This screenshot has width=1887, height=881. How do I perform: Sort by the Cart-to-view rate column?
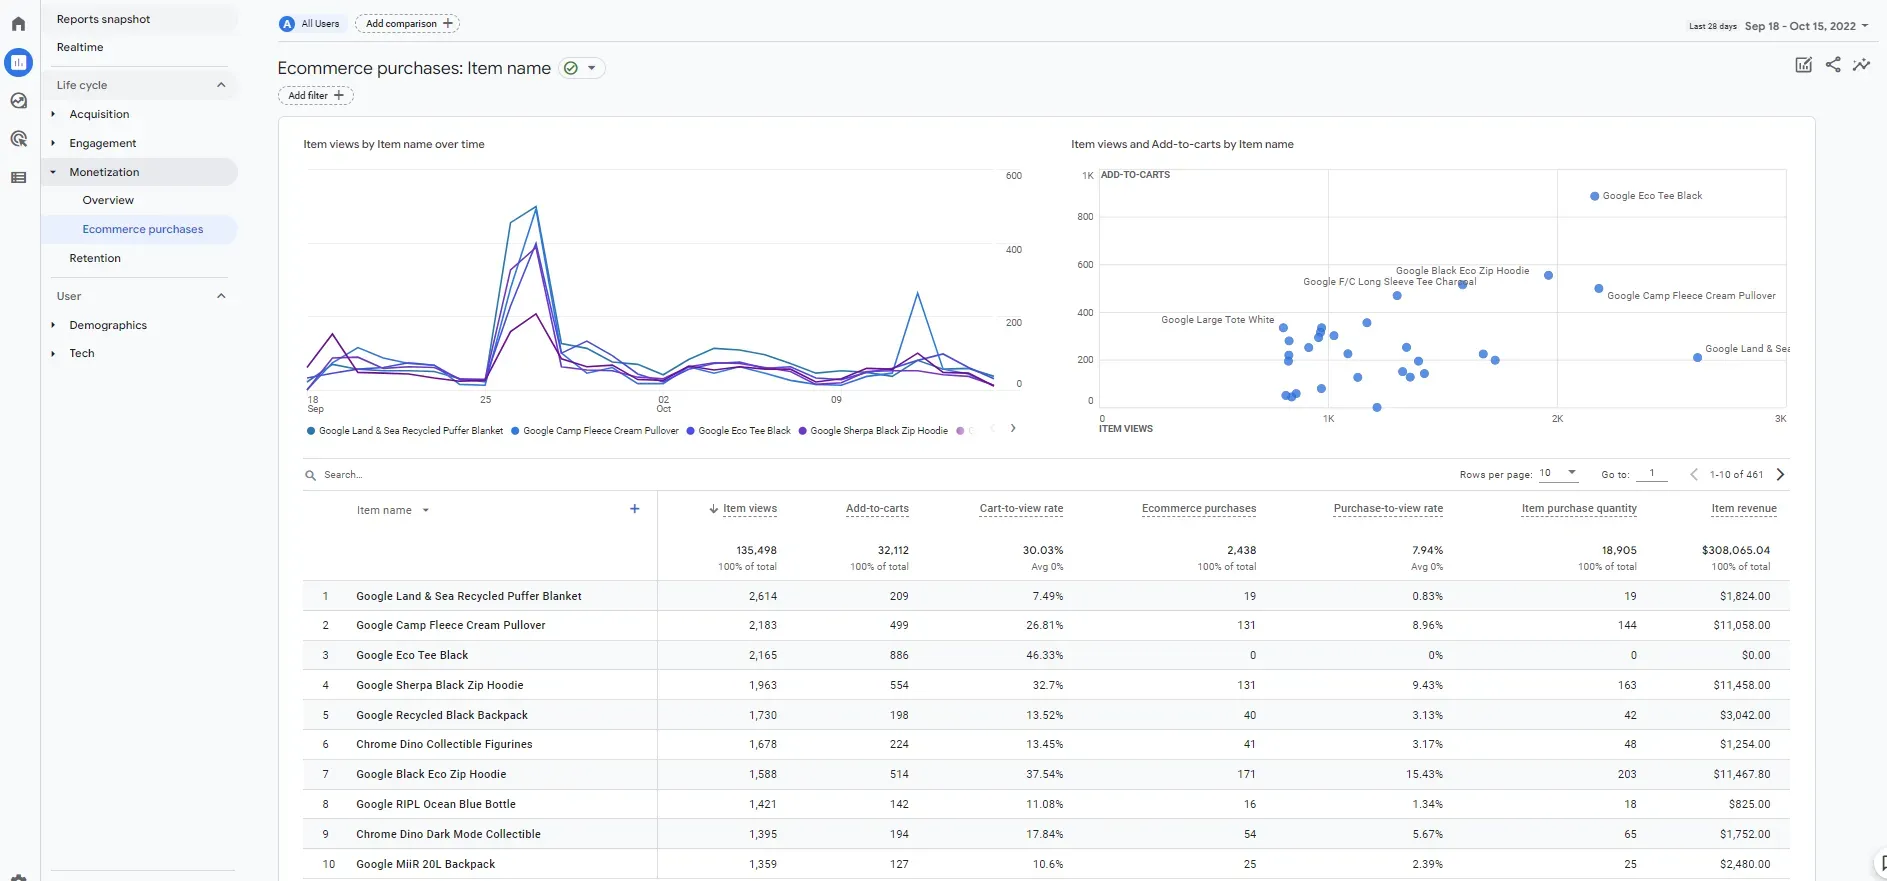(1021, 509)
